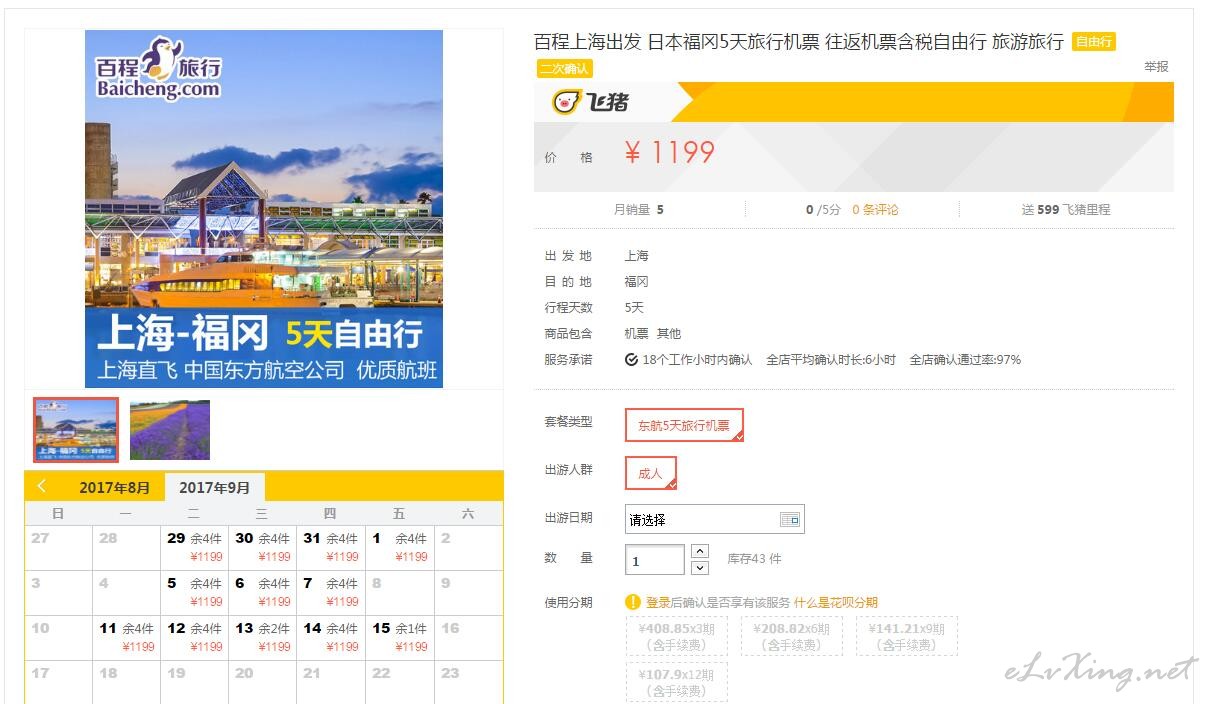Open the 0 条评论 reviews link
This screenshot has width=1209, height=704.
[875, 210]
